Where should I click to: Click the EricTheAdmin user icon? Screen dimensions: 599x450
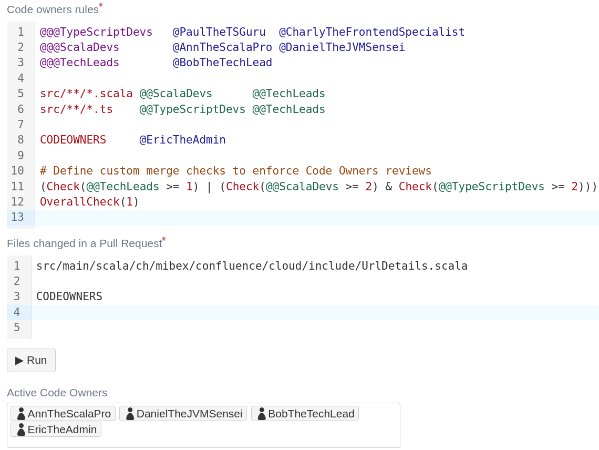(x=21, y=429)
